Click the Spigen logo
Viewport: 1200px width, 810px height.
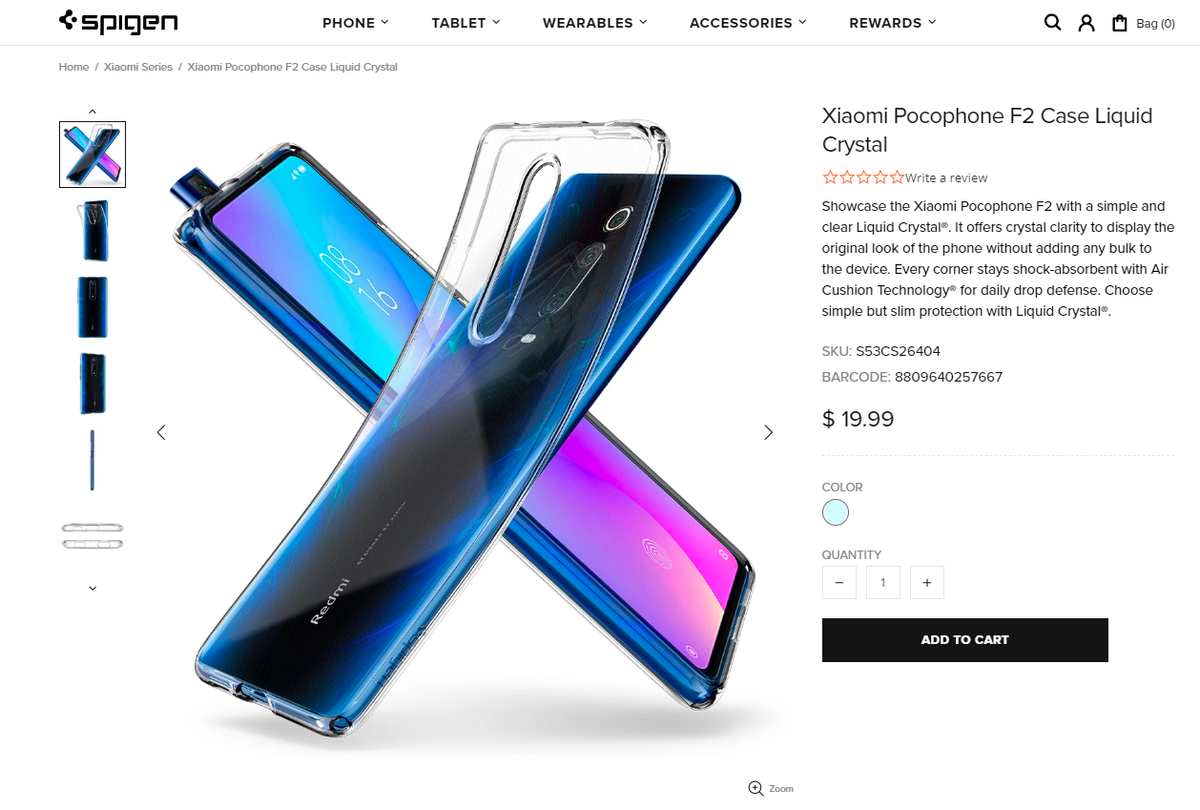[119, 22]
